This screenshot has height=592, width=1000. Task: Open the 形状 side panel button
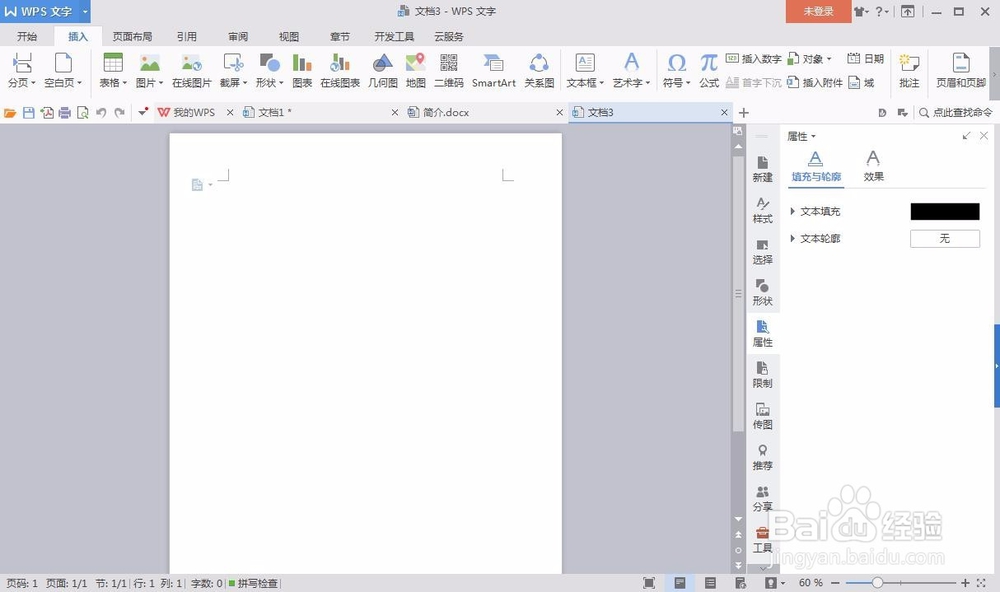click(x=762, y=293)
